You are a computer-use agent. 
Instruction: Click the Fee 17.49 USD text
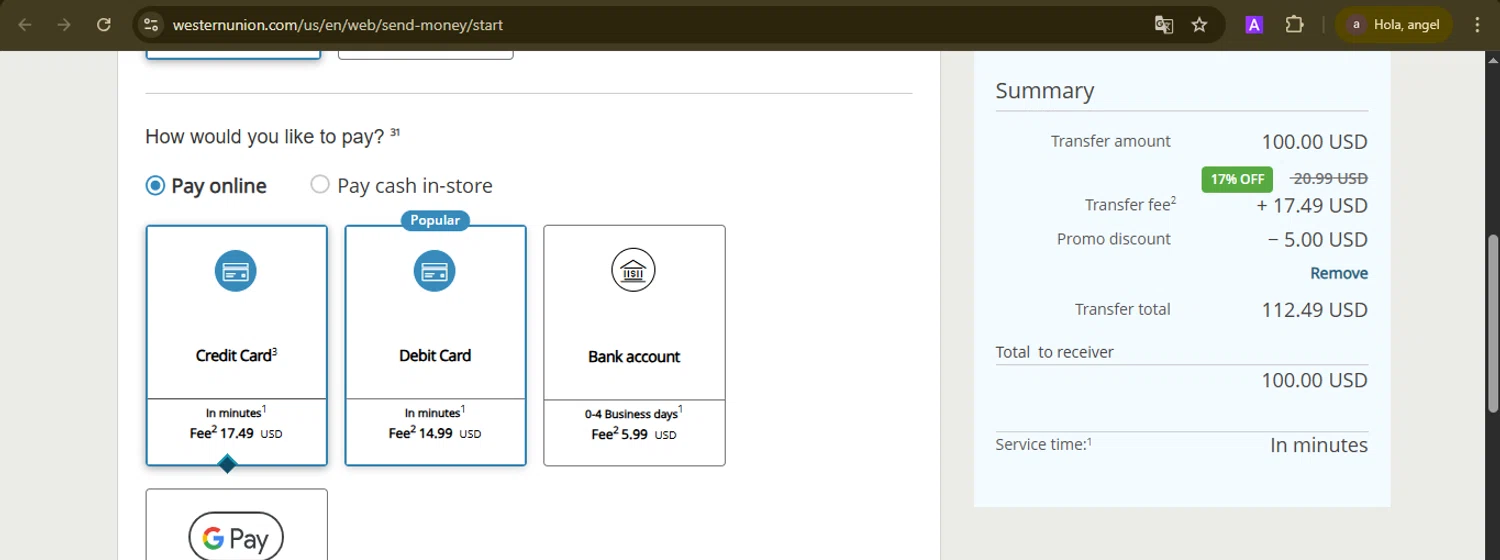point(237,433)
